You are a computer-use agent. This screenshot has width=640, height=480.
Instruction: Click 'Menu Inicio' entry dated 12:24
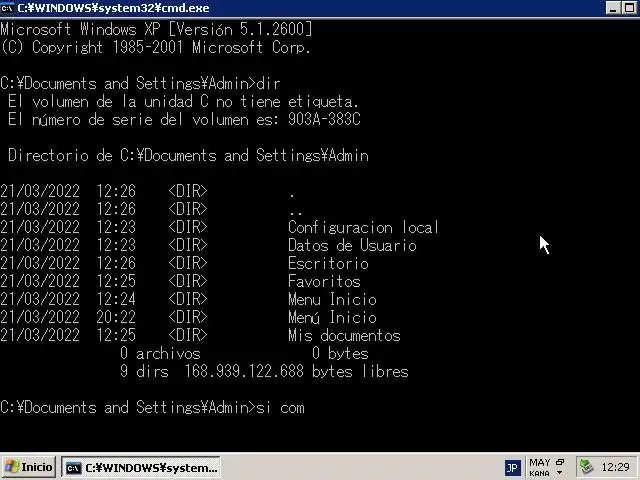(x=332, y=299)
